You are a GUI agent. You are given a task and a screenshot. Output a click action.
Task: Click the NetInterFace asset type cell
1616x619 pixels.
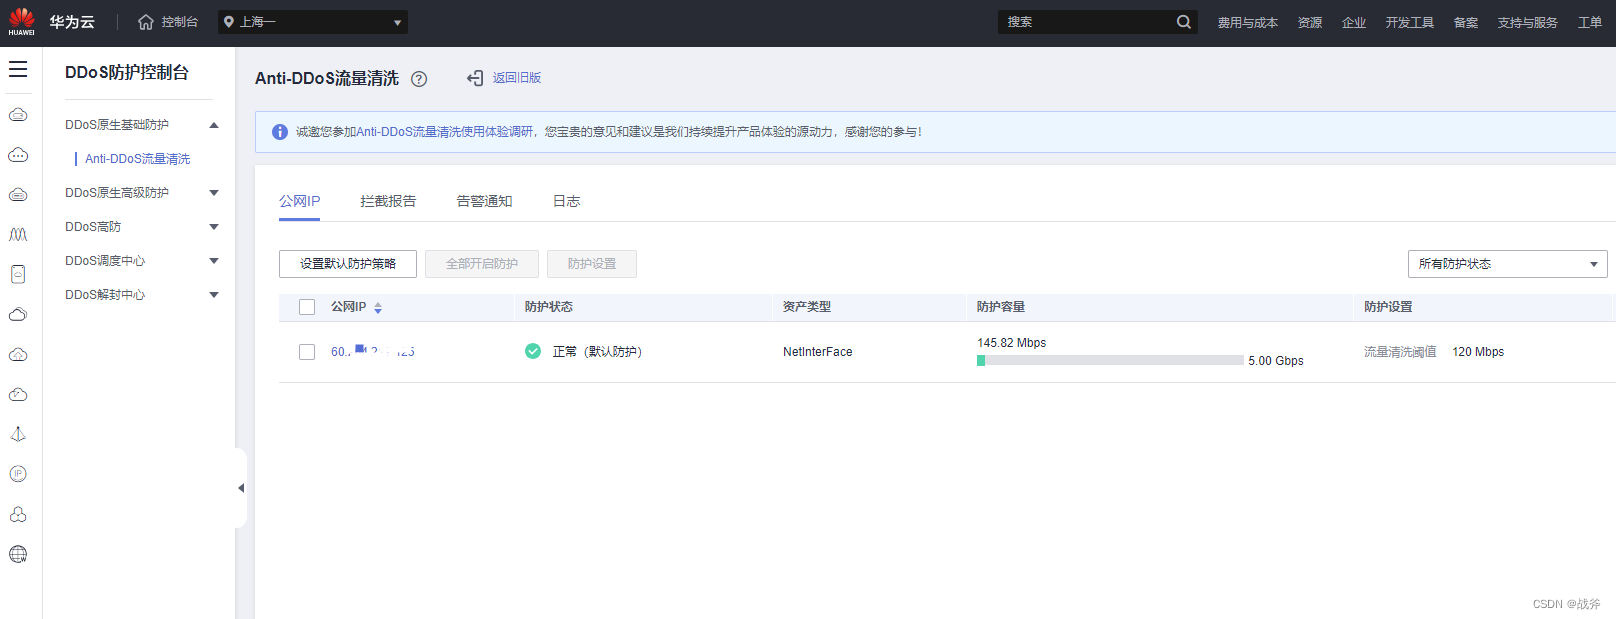click(x=818, y=352)
